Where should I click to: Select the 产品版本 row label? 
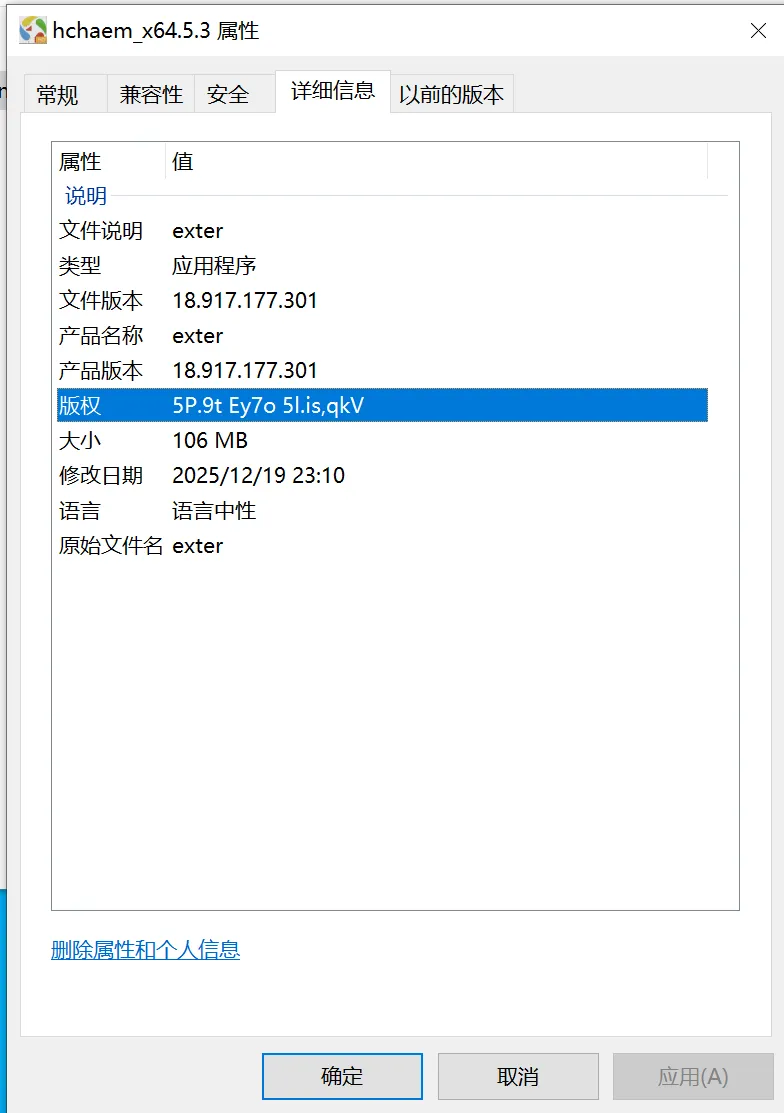pos(101,371)
